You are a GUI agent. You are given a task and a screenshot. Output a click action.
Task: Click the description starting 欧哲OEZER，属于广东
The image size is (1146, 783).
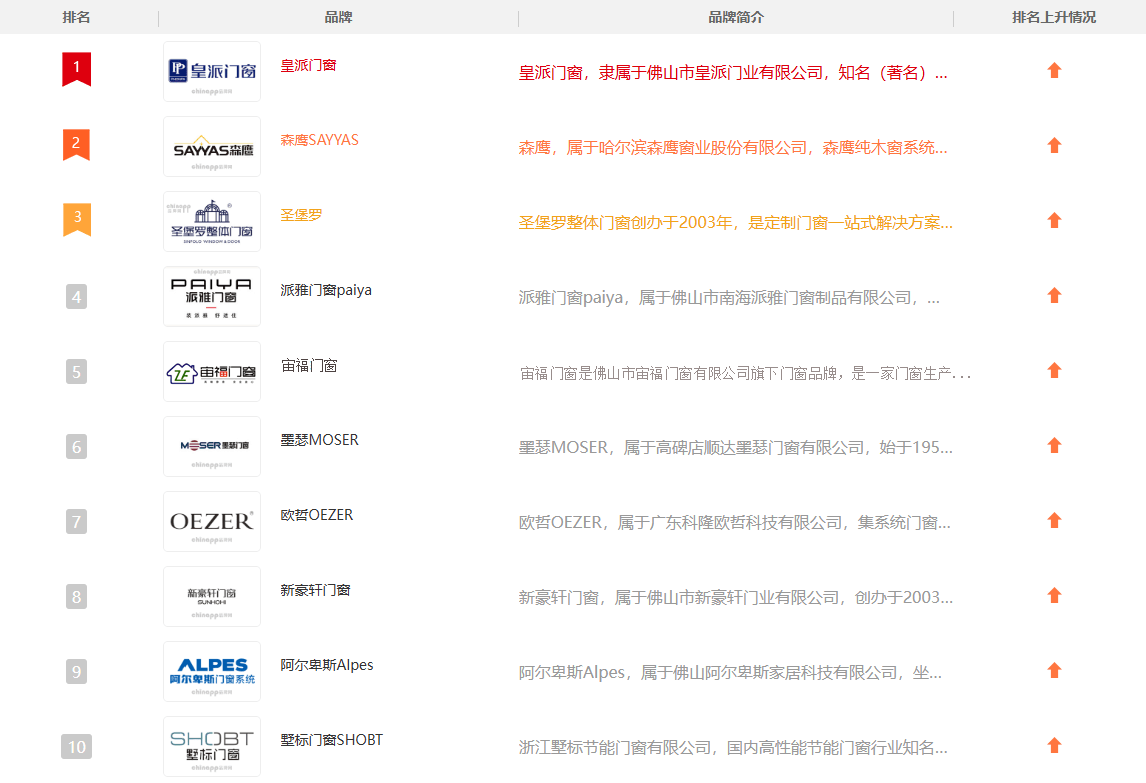coord(735,523)
